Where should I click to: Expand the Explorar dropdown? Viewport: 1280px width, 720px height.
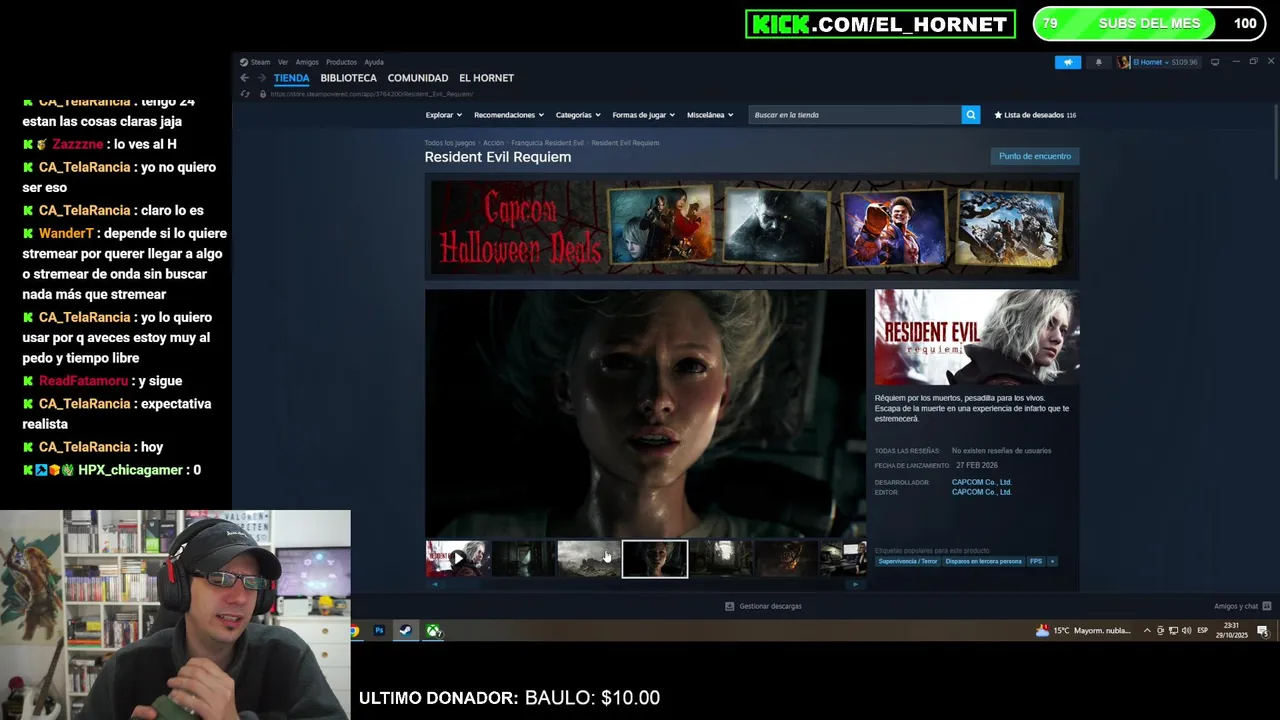tap(443, 115)
